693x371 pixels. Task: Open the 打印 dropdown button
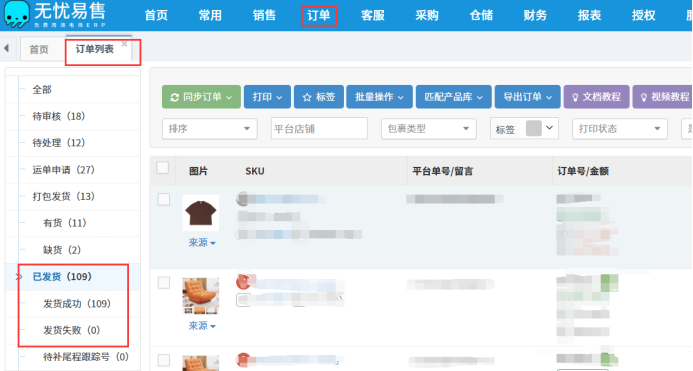(x=267, y=97)
